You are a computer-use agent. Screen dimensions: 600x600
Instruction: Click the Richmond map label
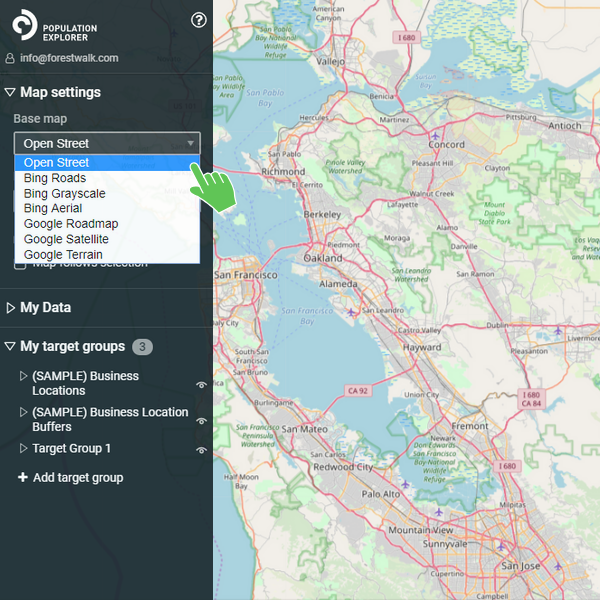click(283, 171)
